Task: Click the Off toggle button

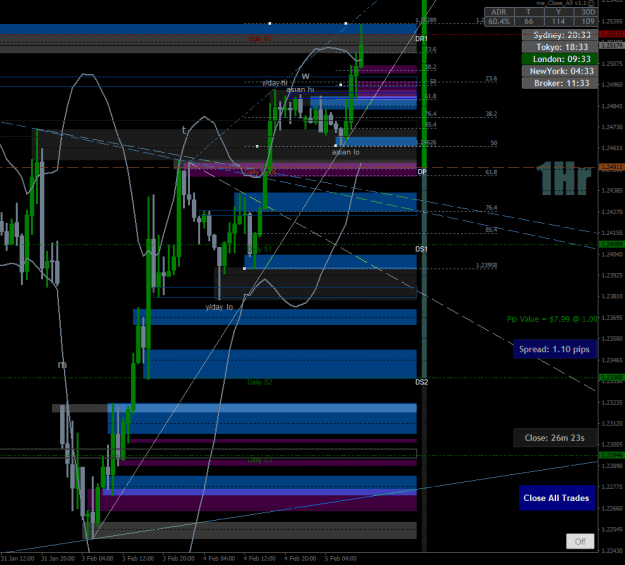Action: pos(580,541)
